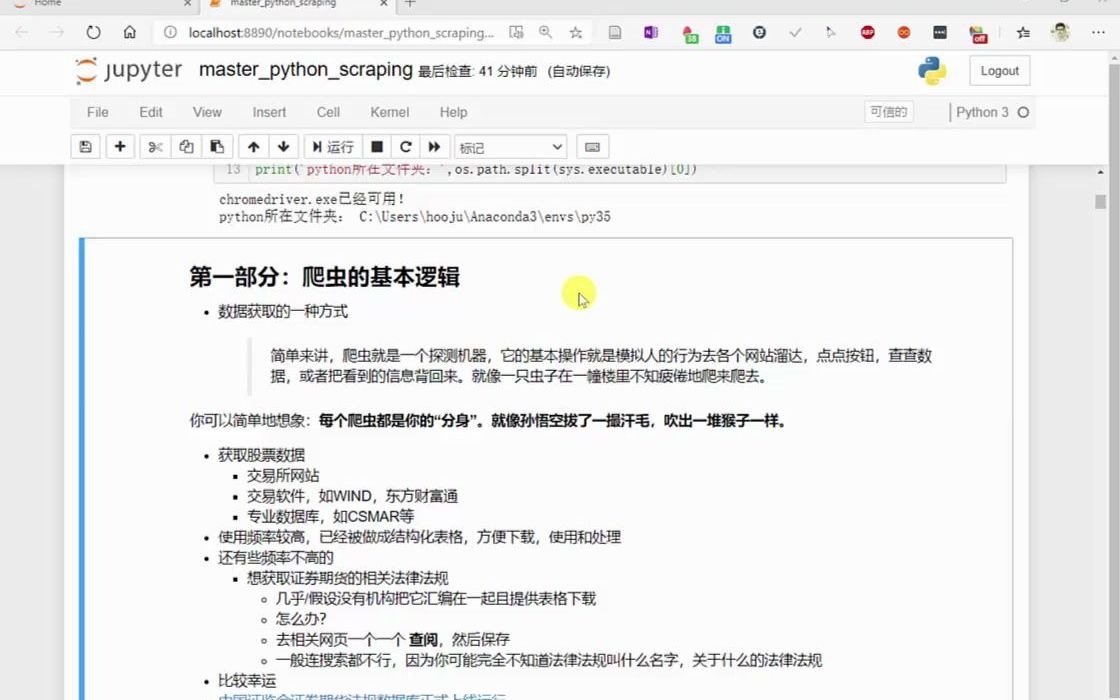Click in the browser address bar

click(x=350, y=32)
